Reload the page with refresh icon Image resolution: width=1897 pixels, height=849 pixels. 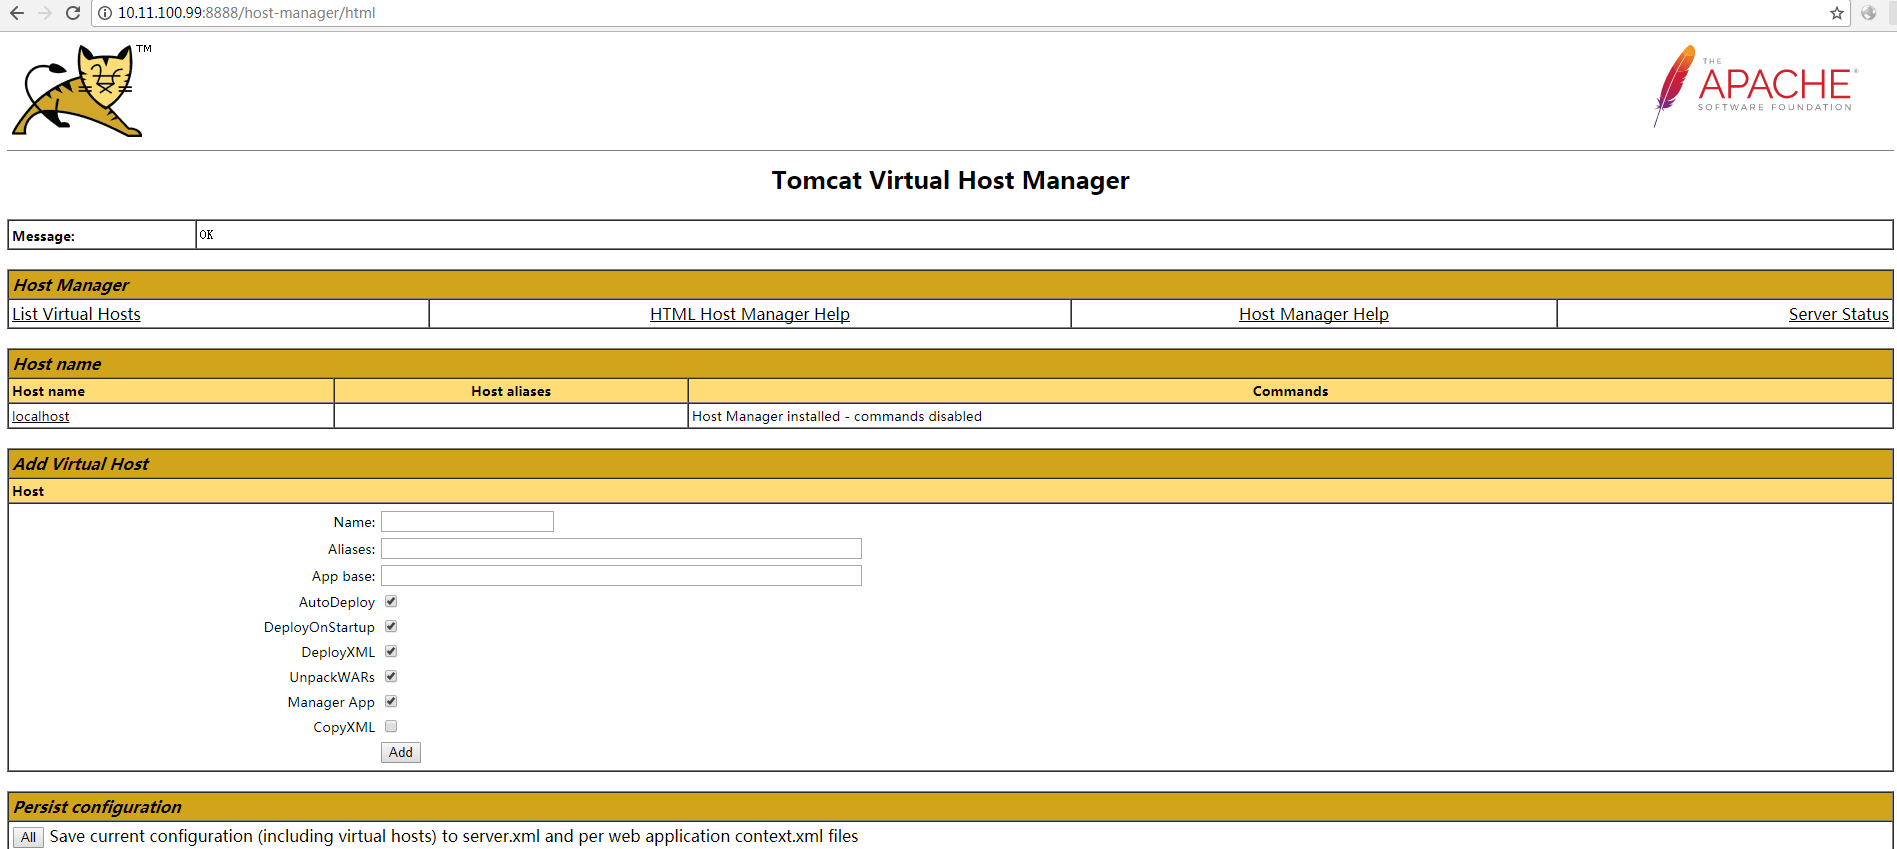pos(73,13)
